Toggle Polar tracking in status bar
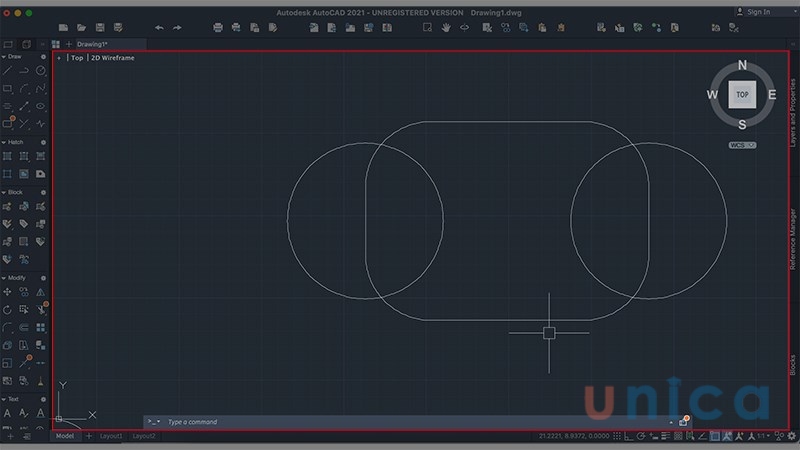The width and height of the screenshot is (800, 450). pyautogui.click(x=641, y=436)
